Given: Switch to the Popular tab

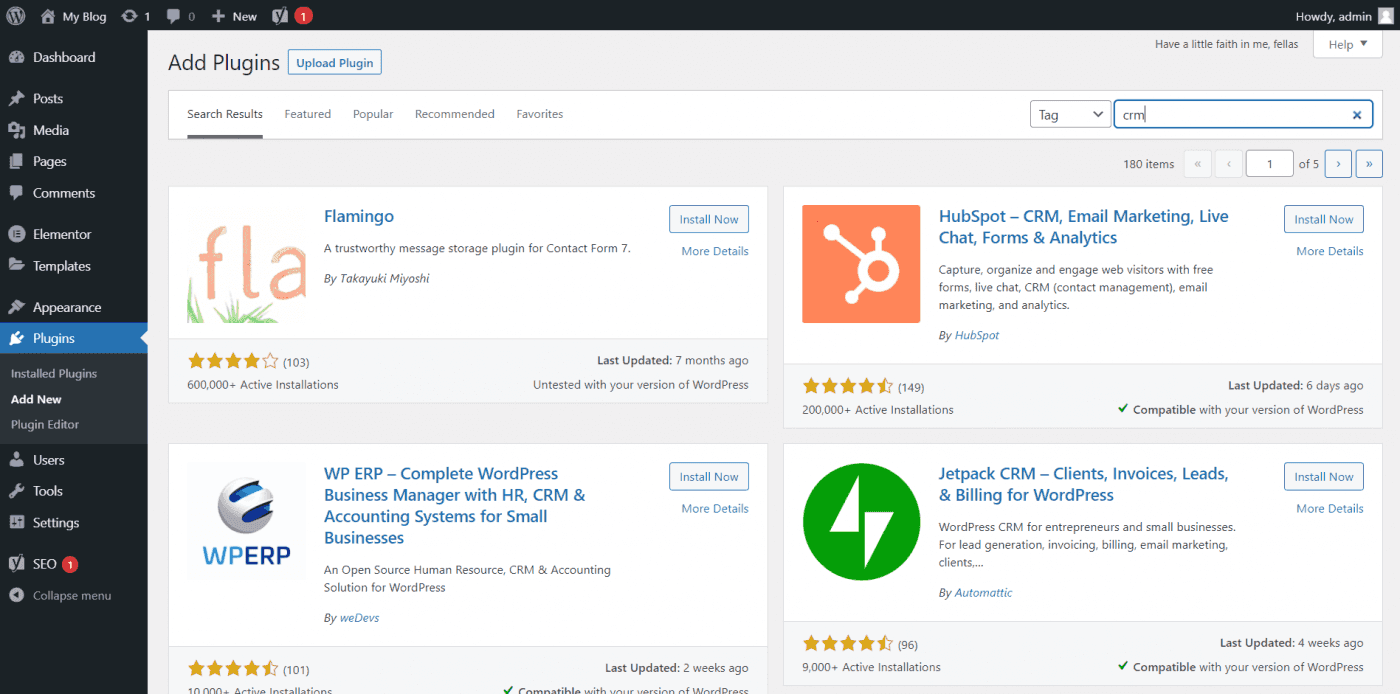Looking at the screenshot, I should [373, 114].
